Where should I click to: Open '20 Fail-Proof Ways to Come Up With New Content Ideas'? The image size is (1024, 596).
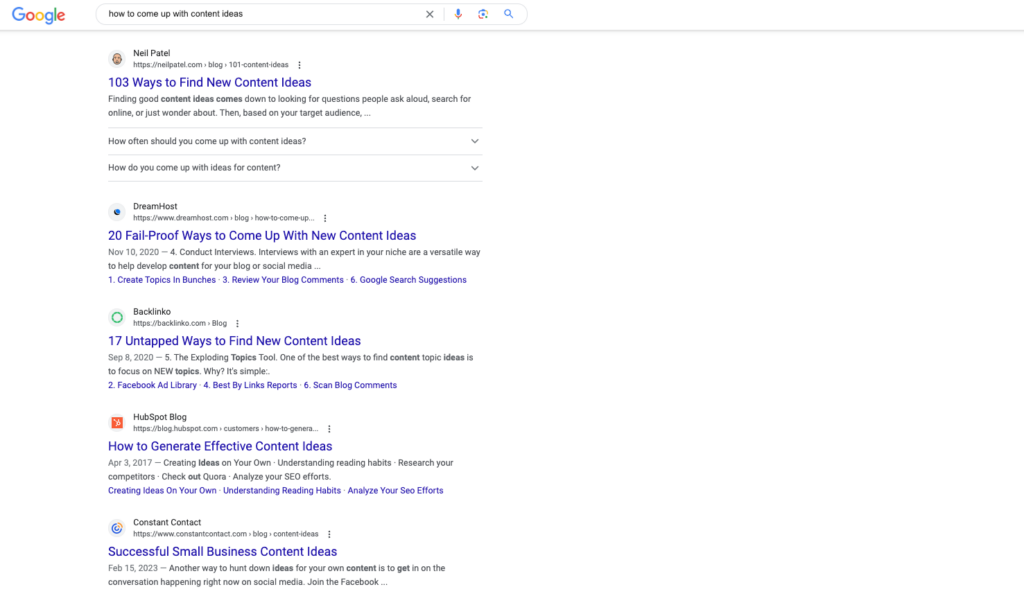point(262,236)
